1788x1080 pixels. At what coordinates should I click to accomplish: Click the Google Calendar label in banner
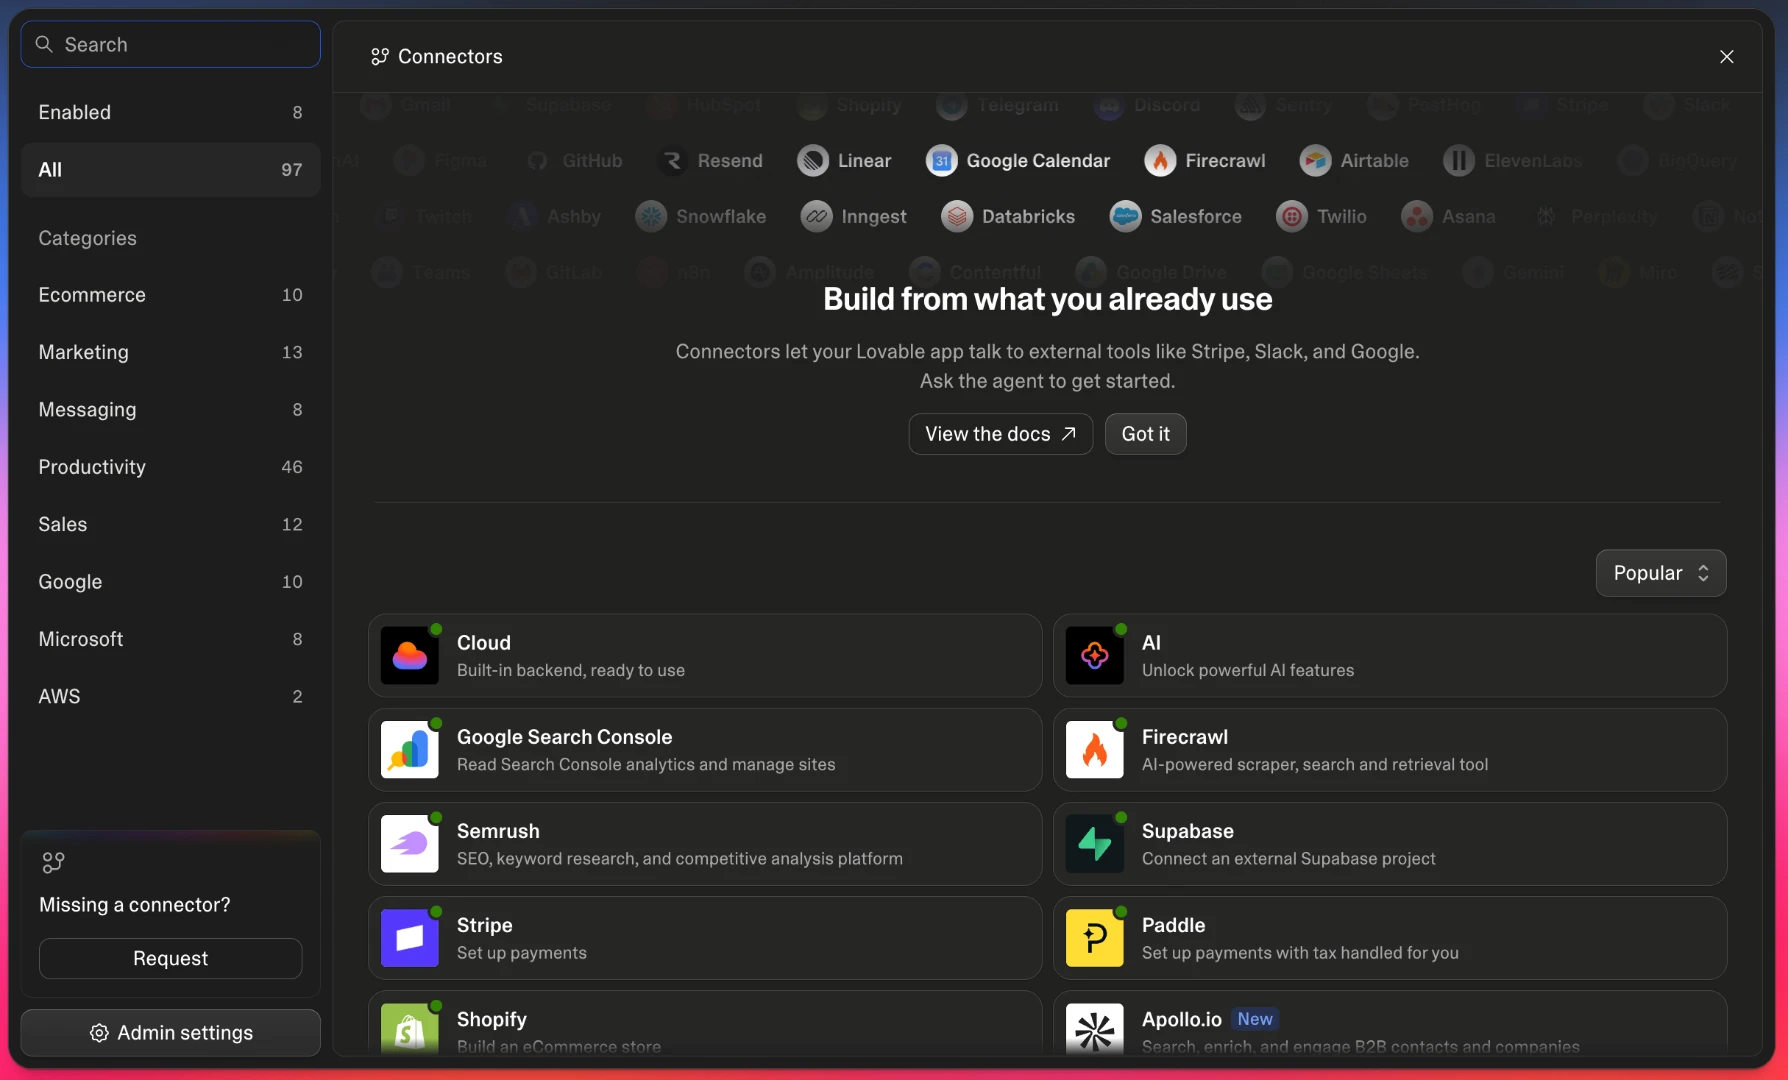[x=1038, y=161]
